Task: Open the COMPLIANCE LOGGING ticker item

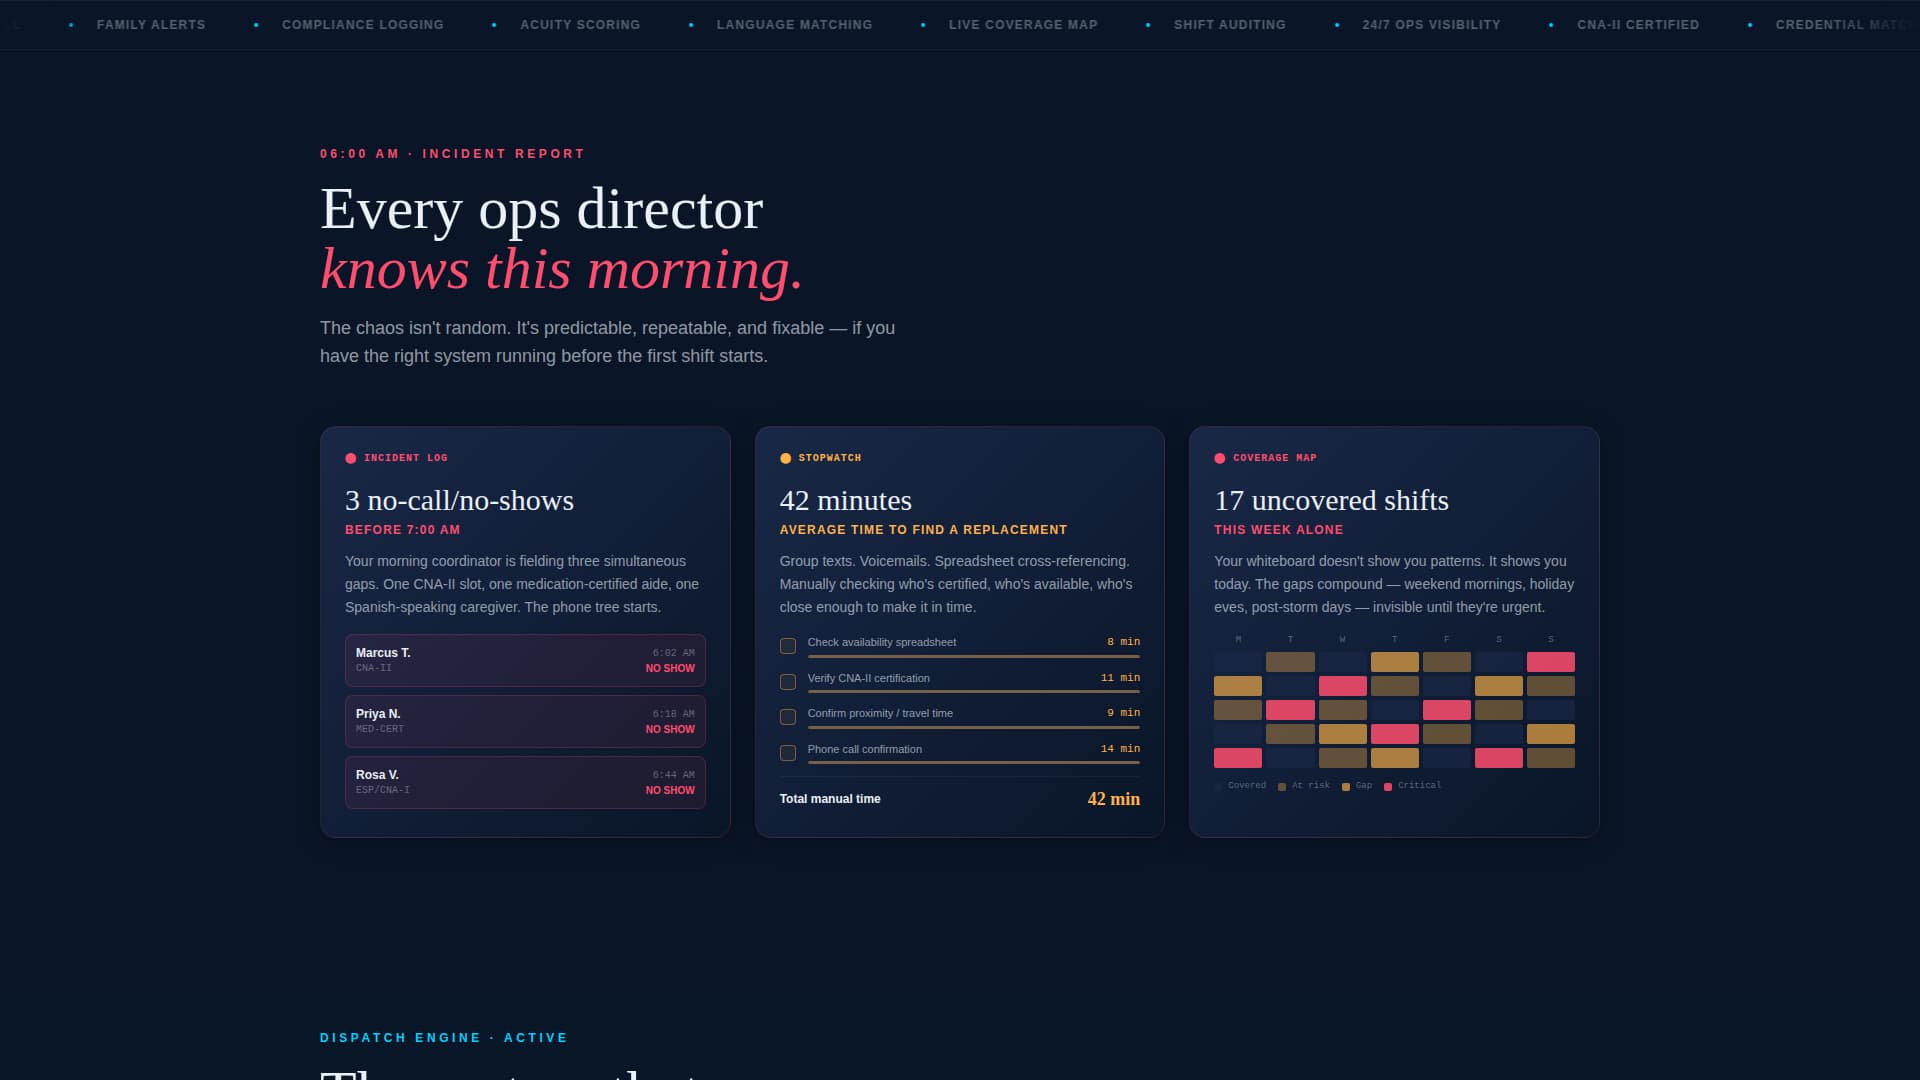Action: [x=363, y=24]
